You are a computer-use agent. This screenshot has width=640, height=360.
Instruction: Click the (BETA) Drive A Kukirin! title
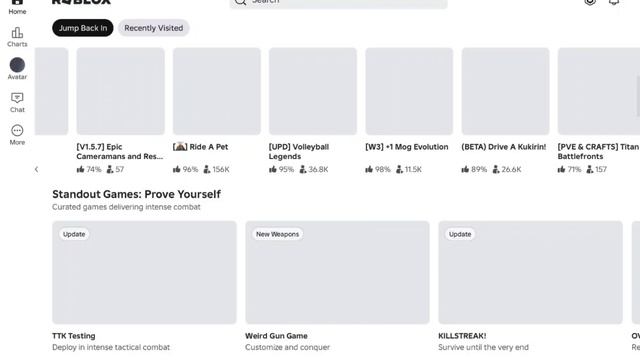click(504, 147)
